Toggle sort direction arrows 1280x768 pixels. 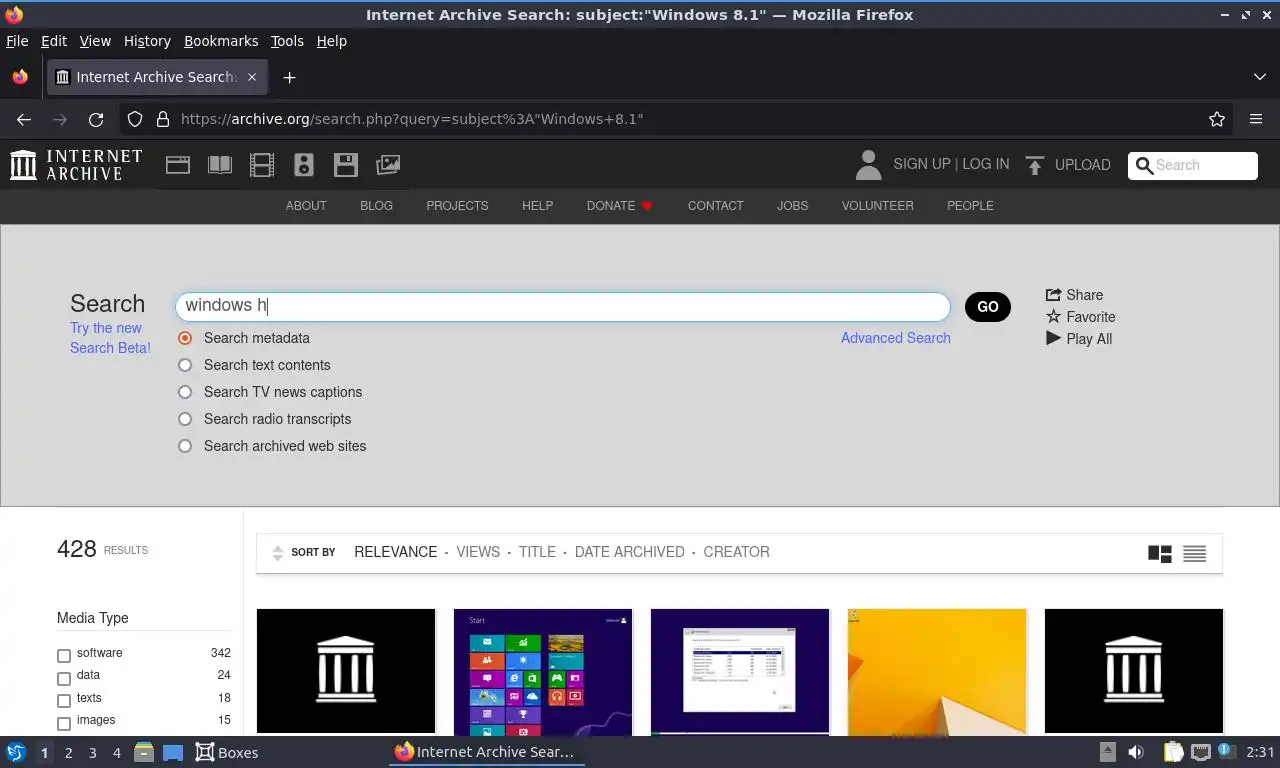coord(278,553)
